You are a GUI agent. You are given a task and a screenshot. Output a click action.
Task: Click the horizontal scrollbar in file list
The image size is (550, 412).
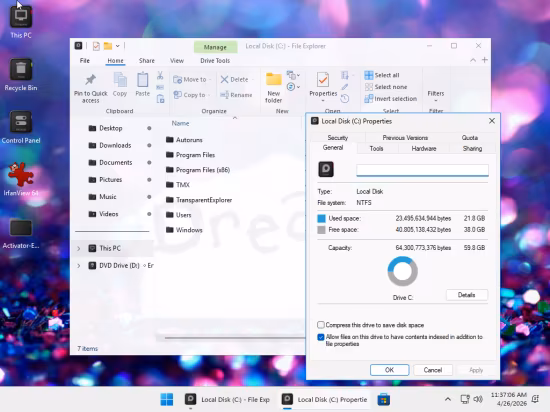point(234,338)
